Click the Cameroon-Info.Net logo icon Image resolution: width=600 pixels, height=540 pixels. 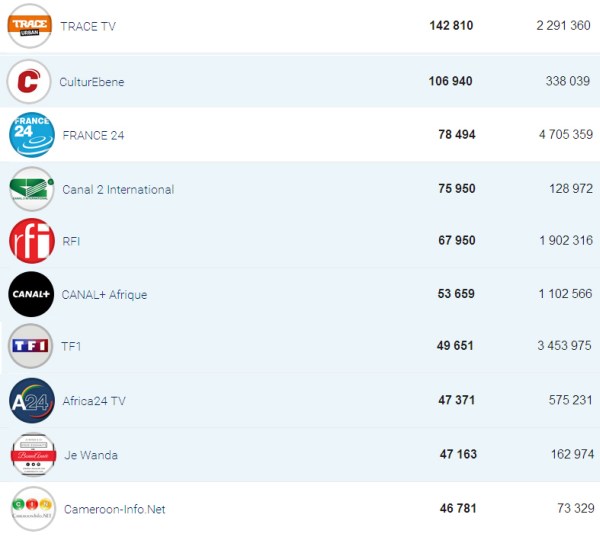tap(31, 509)
